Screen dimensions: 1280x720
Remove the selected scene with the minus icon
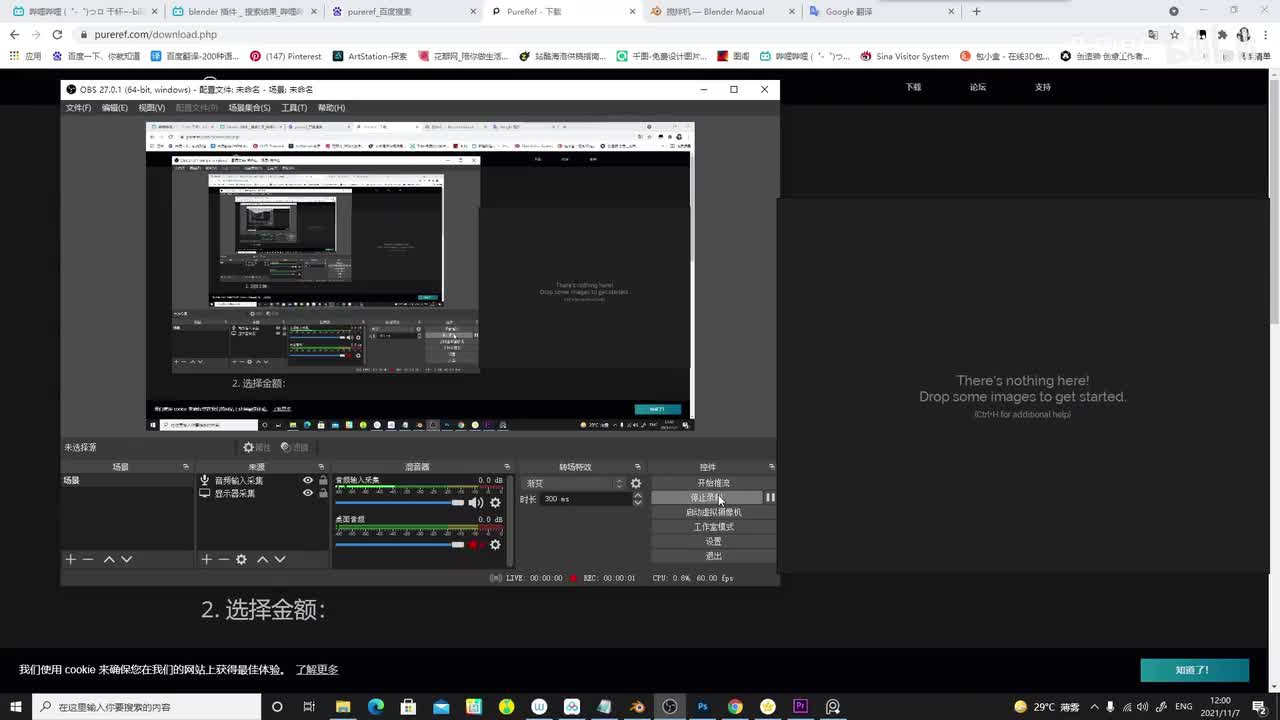coord(88,560)
